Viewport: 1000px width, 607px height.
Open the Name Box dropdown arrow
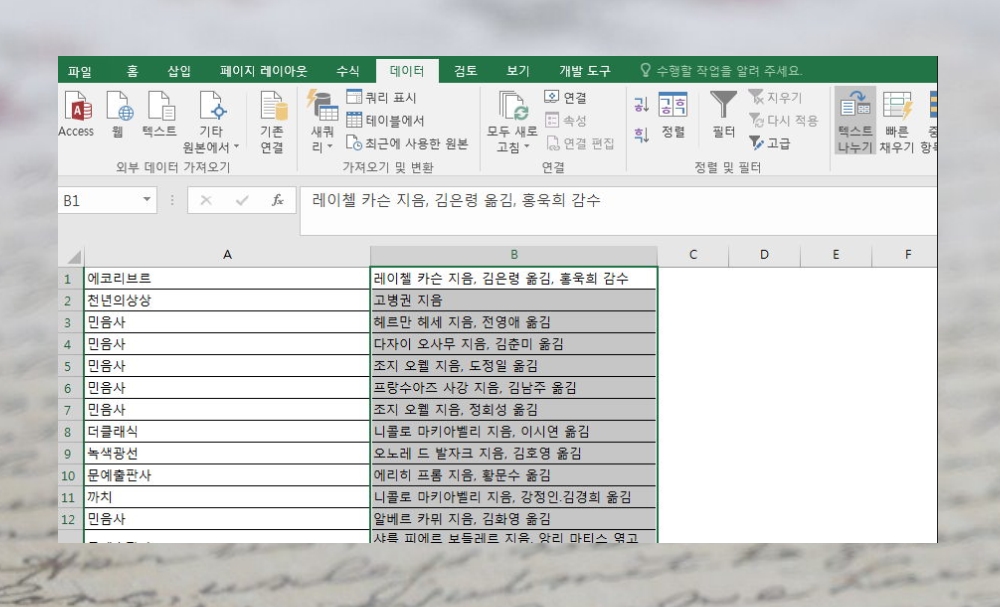coord(147,200)
